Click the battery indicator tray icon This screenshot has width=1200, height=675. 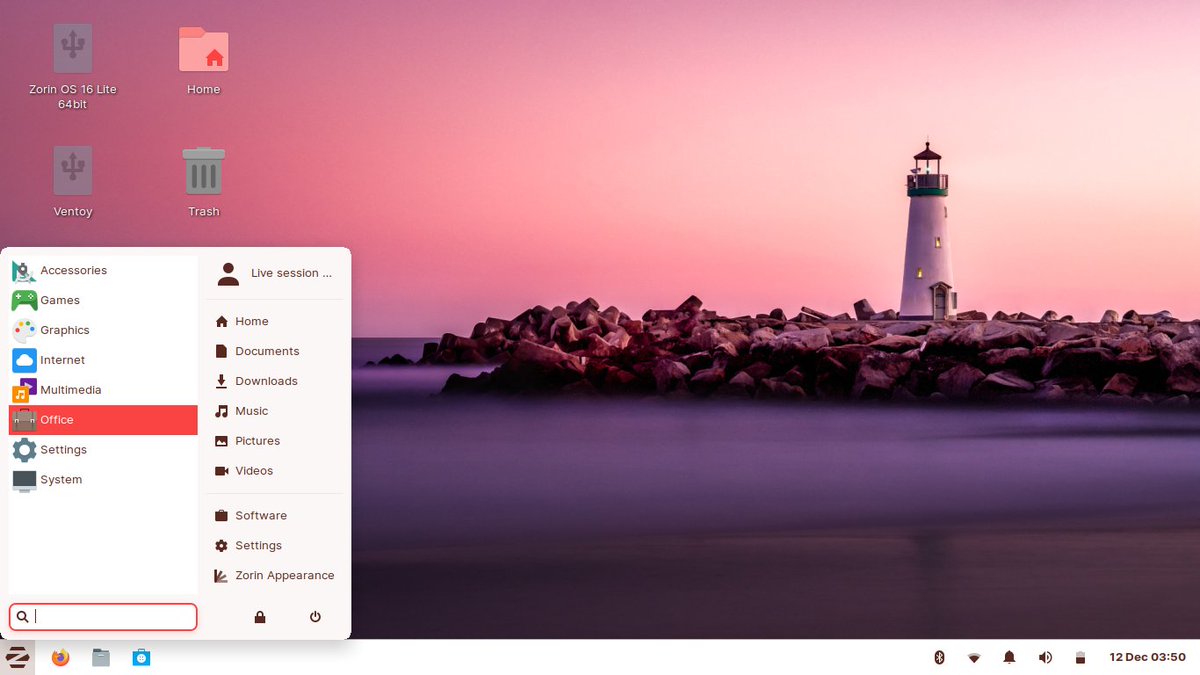(x=1080, y=657)
